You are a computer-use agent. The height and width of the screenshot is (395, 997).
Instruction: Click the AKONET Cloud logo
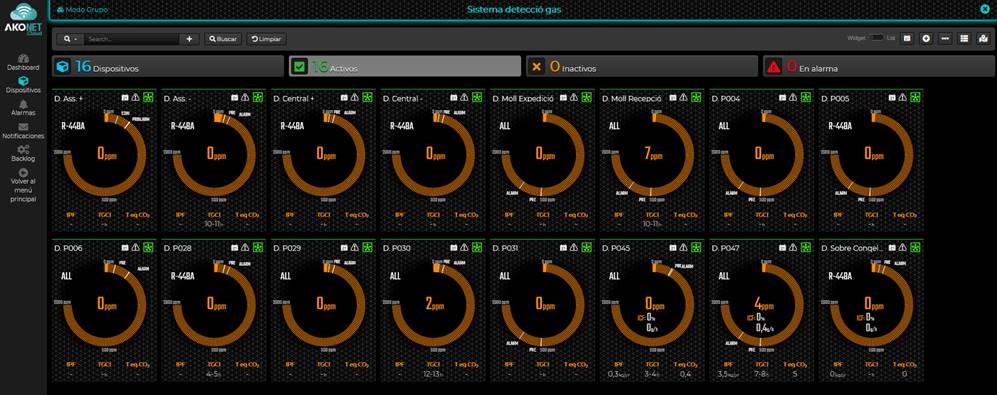[23, 19]
